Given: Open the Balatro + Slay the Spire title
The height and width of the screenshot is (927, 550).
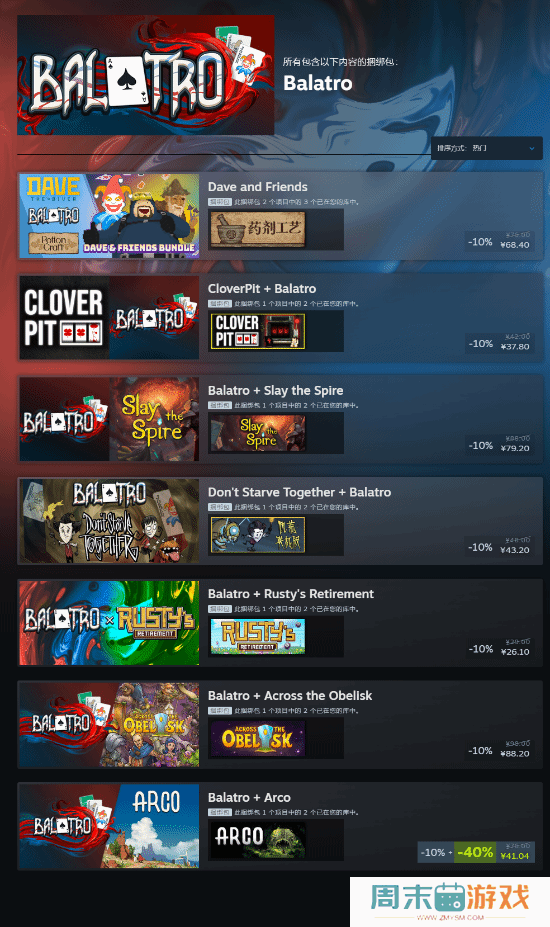Looking at the screenshot, I should pos(276,390).
